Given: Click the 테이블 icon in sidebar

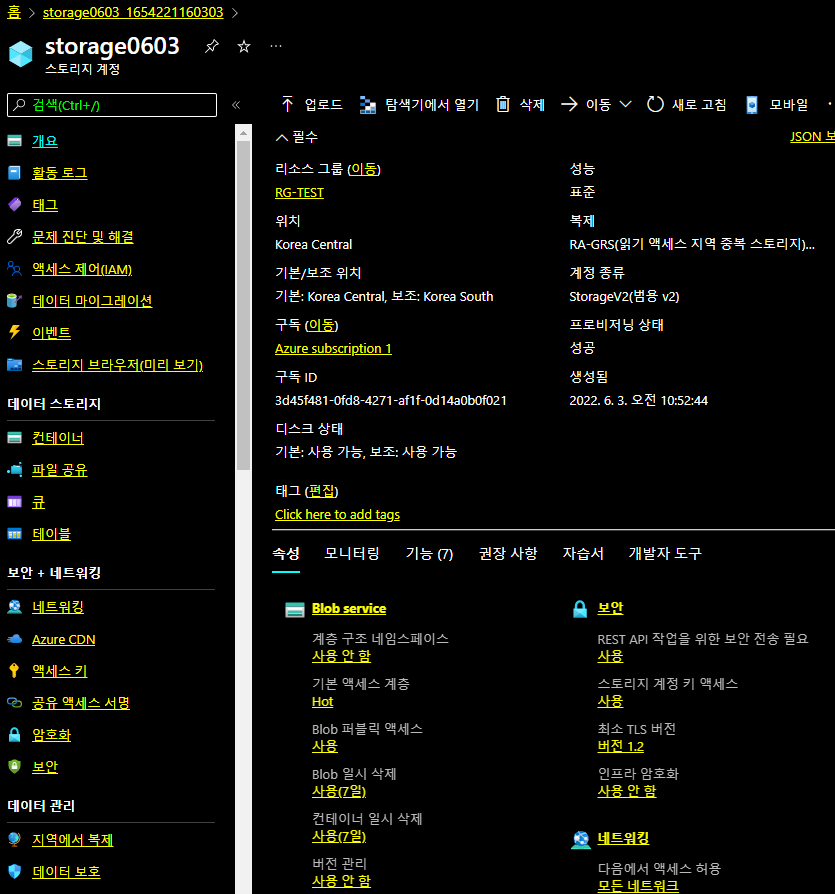Looking at the screenshot, I should tap(15, 534).
